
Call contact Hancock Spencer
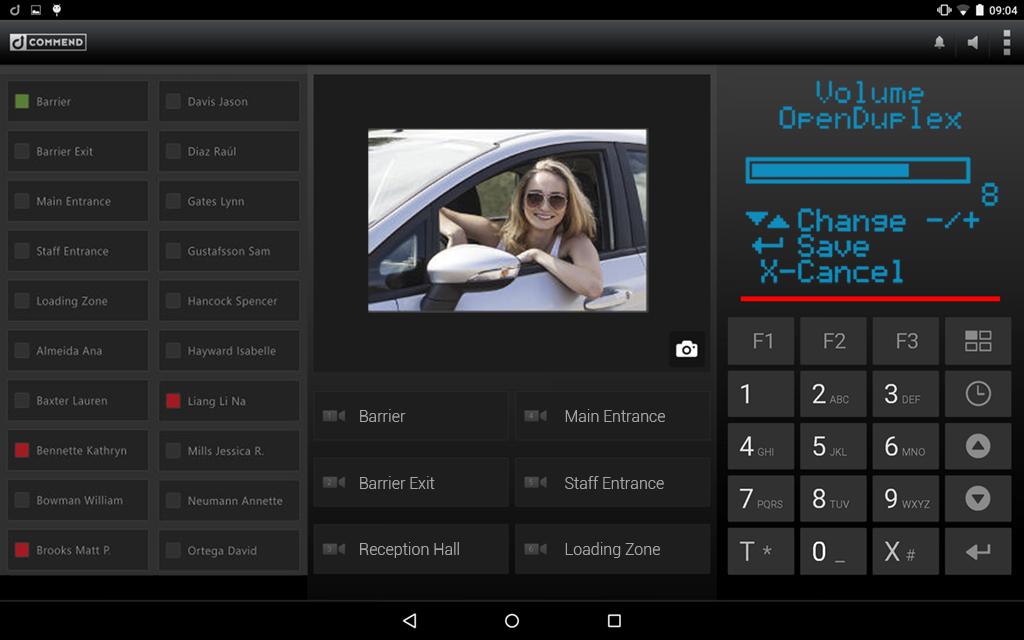pyautogui.click(x=229, y=300)
